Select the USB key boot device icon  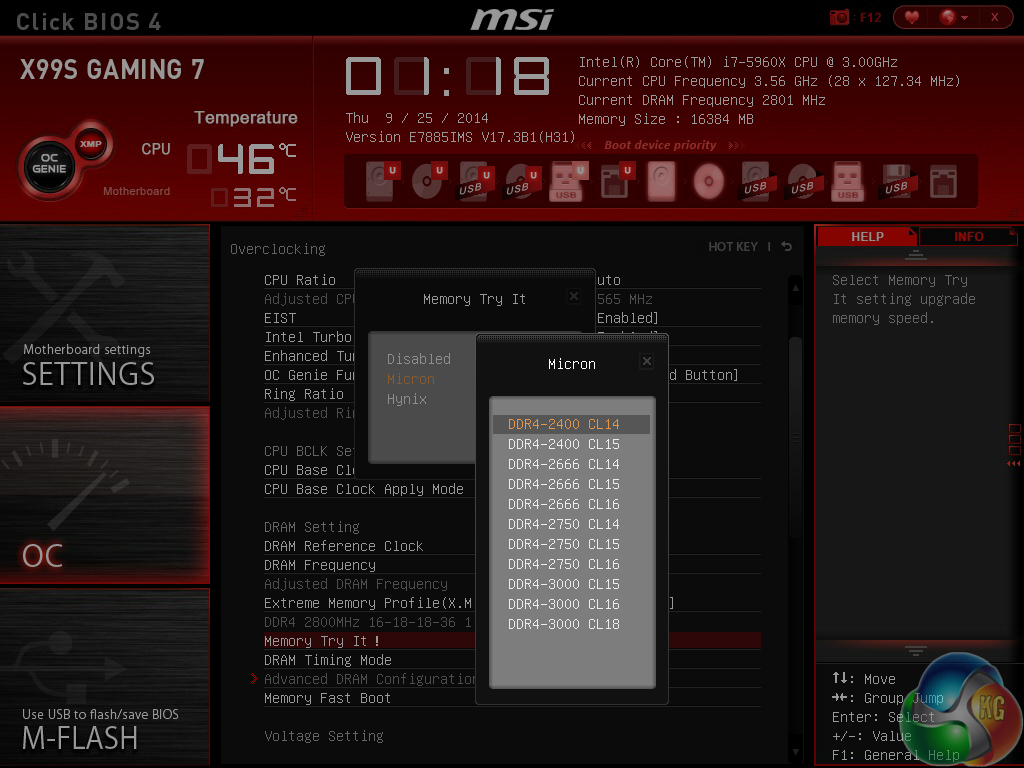pos(566,180)
